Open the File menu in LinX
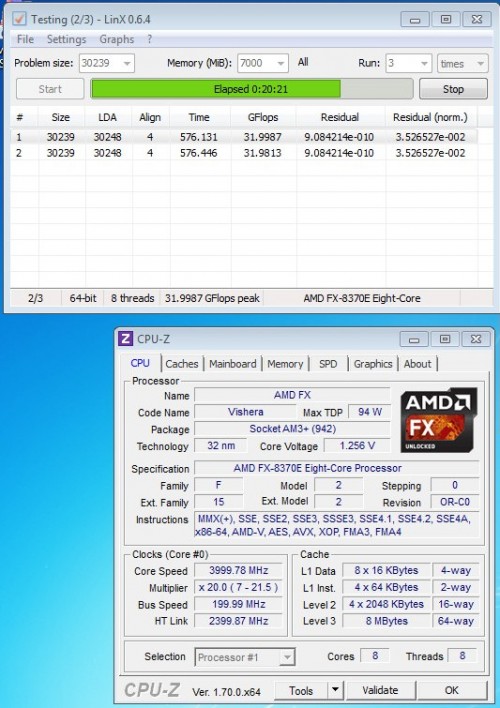The height and width of the screenshot is (708, 500). tap(25, 39)
